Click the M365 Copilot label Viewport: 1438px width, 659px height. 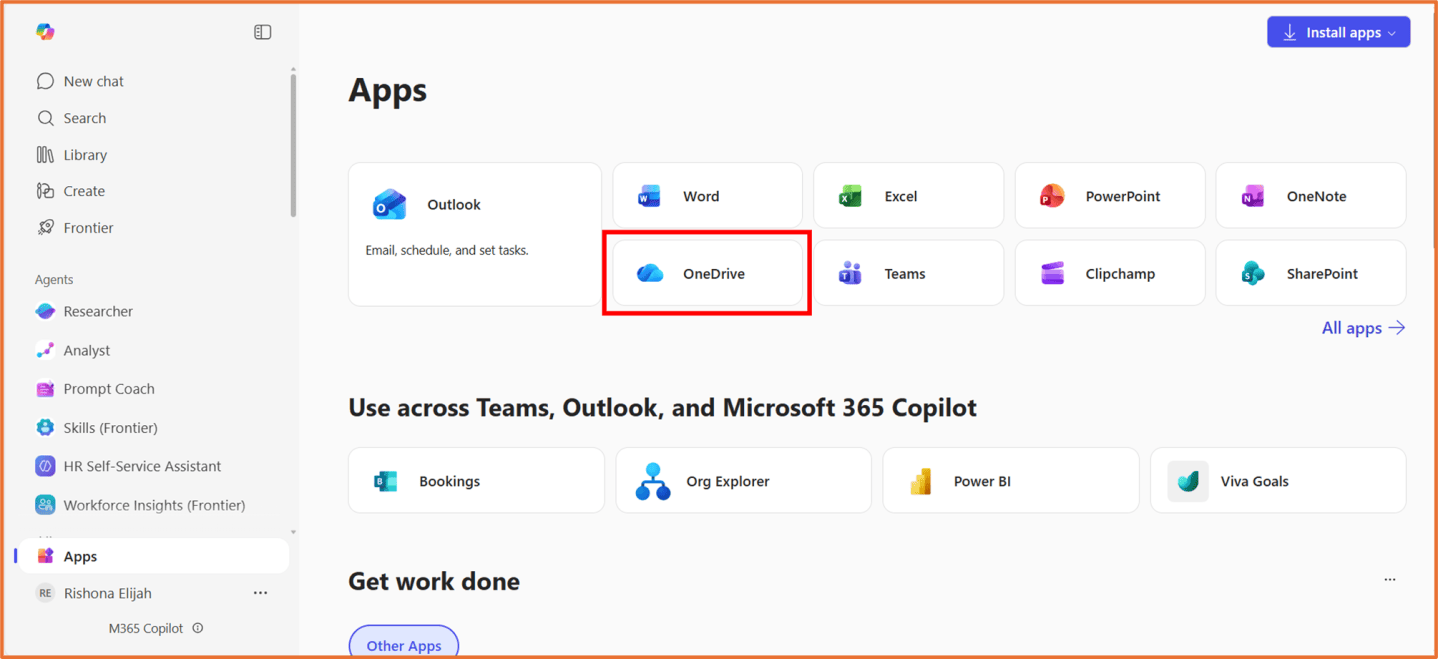(146, 628)
